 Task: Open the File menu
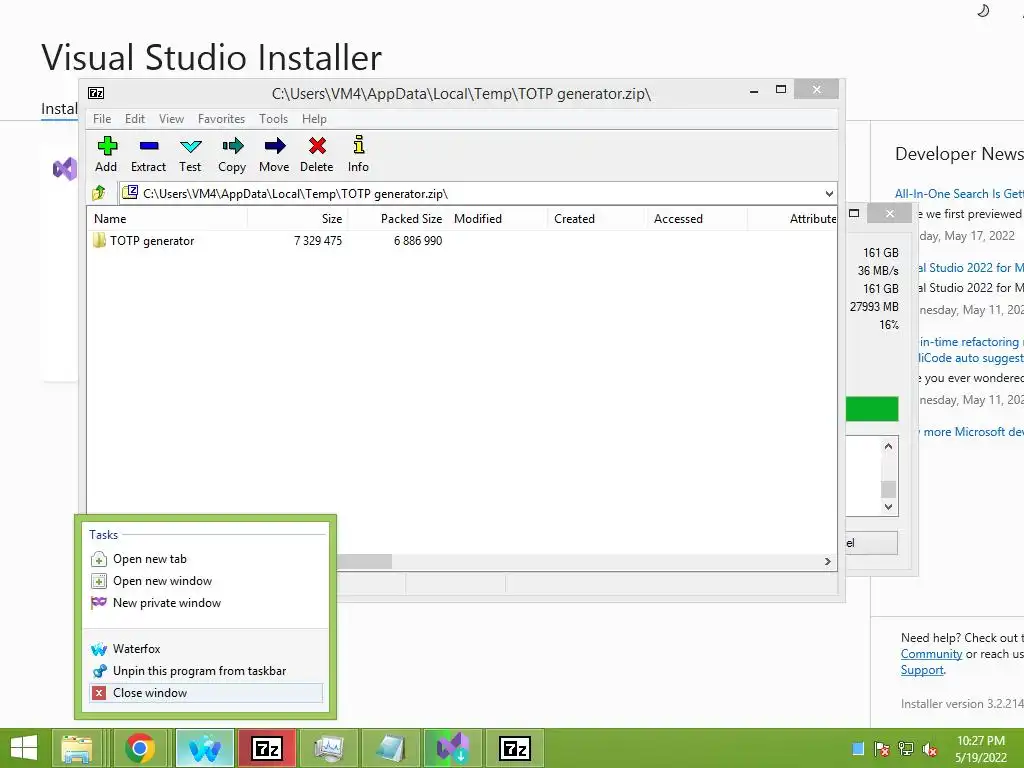coord(102,119)
